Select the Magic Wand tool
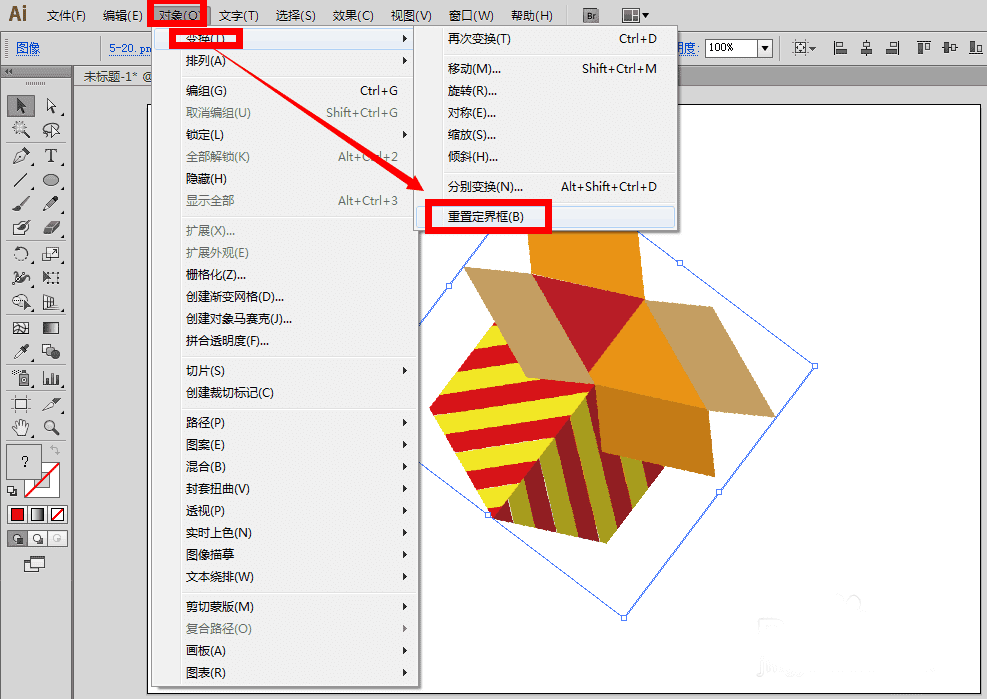This screenshot has width=987, height=699. pyautogui.click(x=21, y=129)
